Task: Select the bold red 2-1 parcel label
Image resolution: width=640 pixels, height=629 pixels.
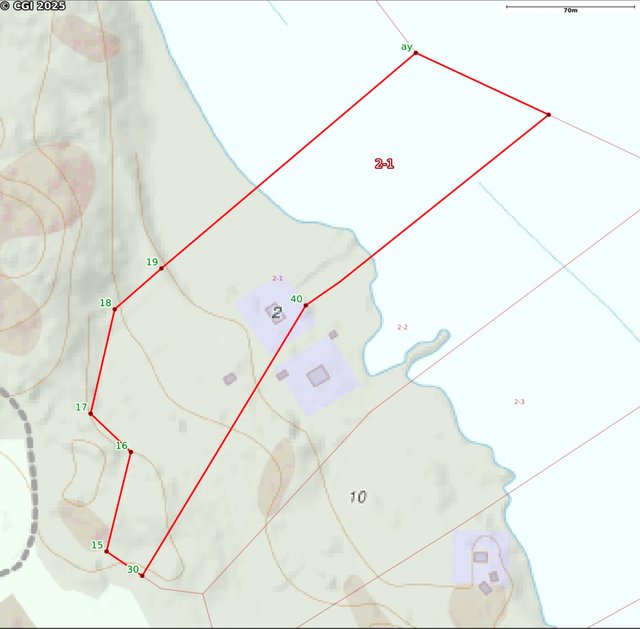Action: tap(384, 163)
